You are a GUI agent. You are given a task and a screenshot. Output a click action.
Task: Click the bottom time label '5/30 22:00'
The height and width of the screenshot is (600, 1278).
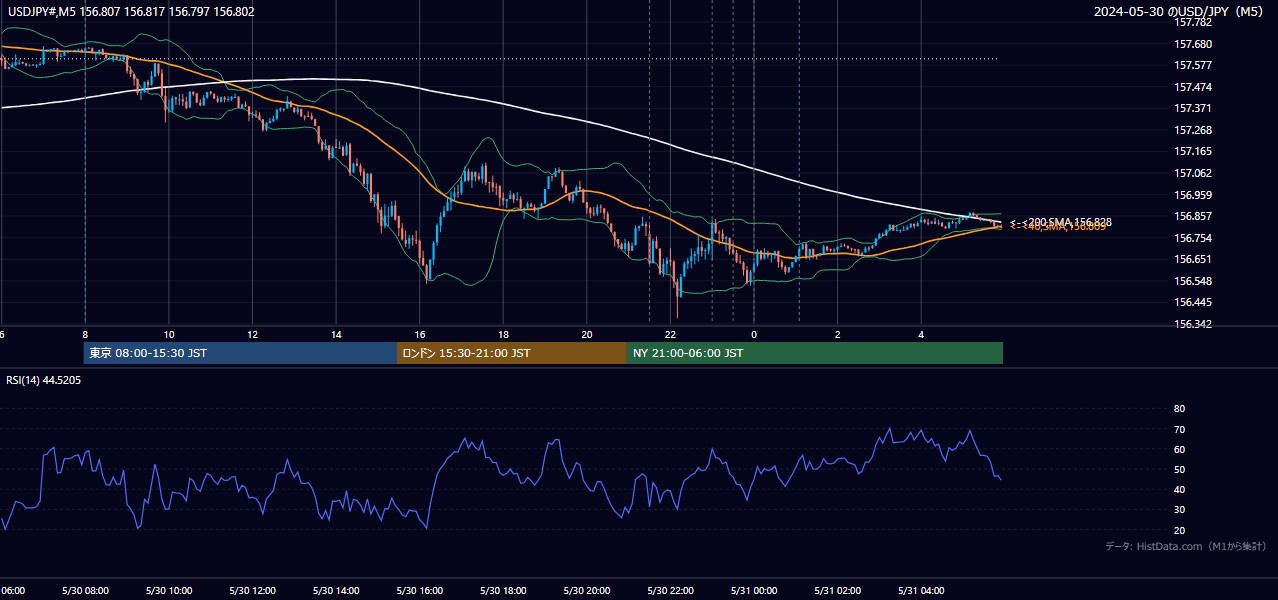click(671, 590)
